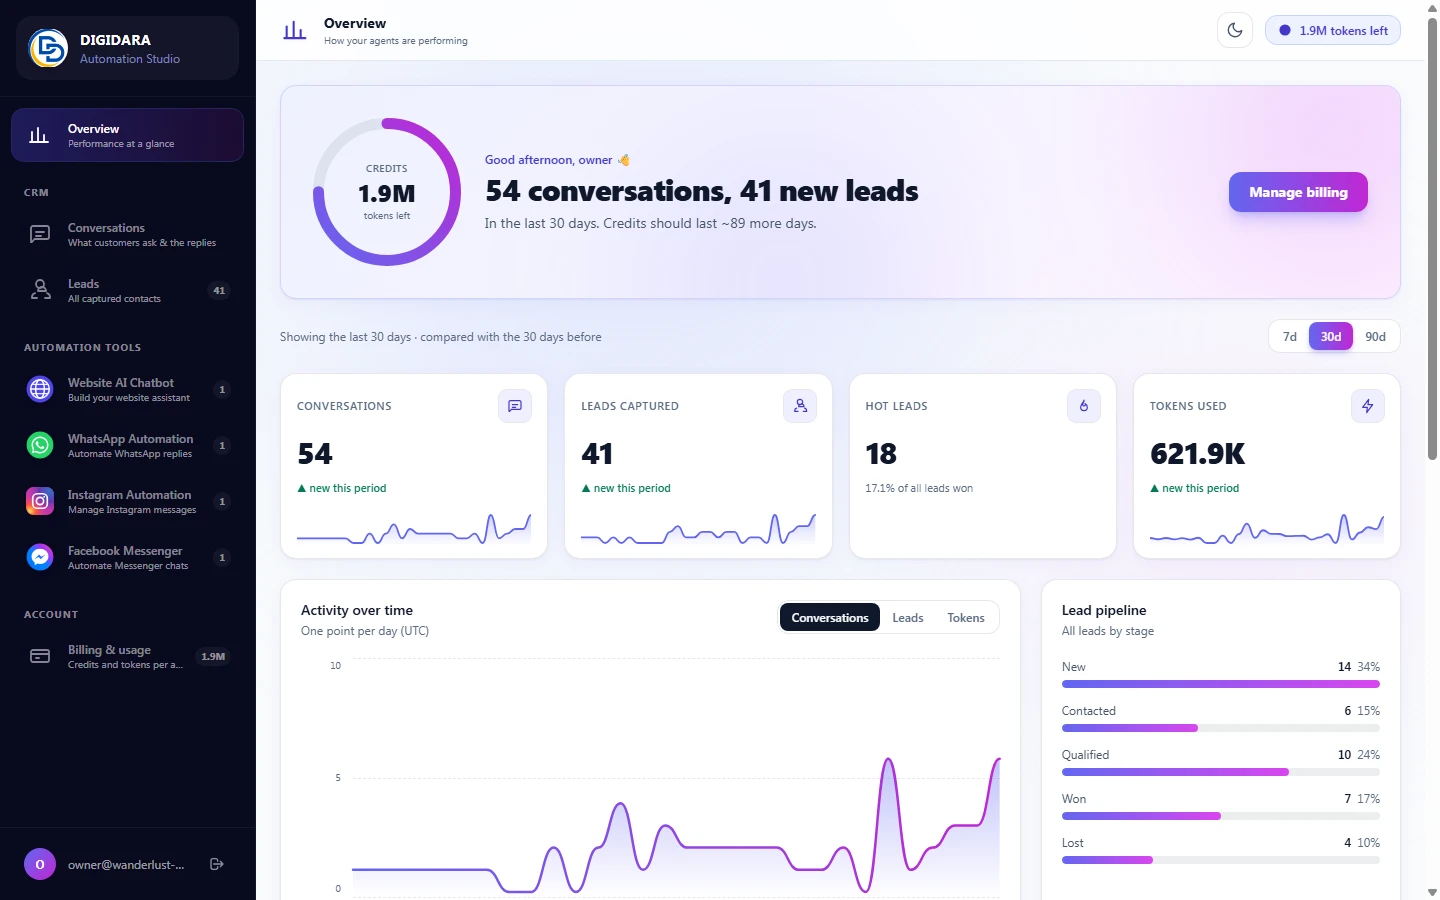The image size is (1440, 900).
Task: Click the Leads Captured card person icon
Action: pos(800,406)
